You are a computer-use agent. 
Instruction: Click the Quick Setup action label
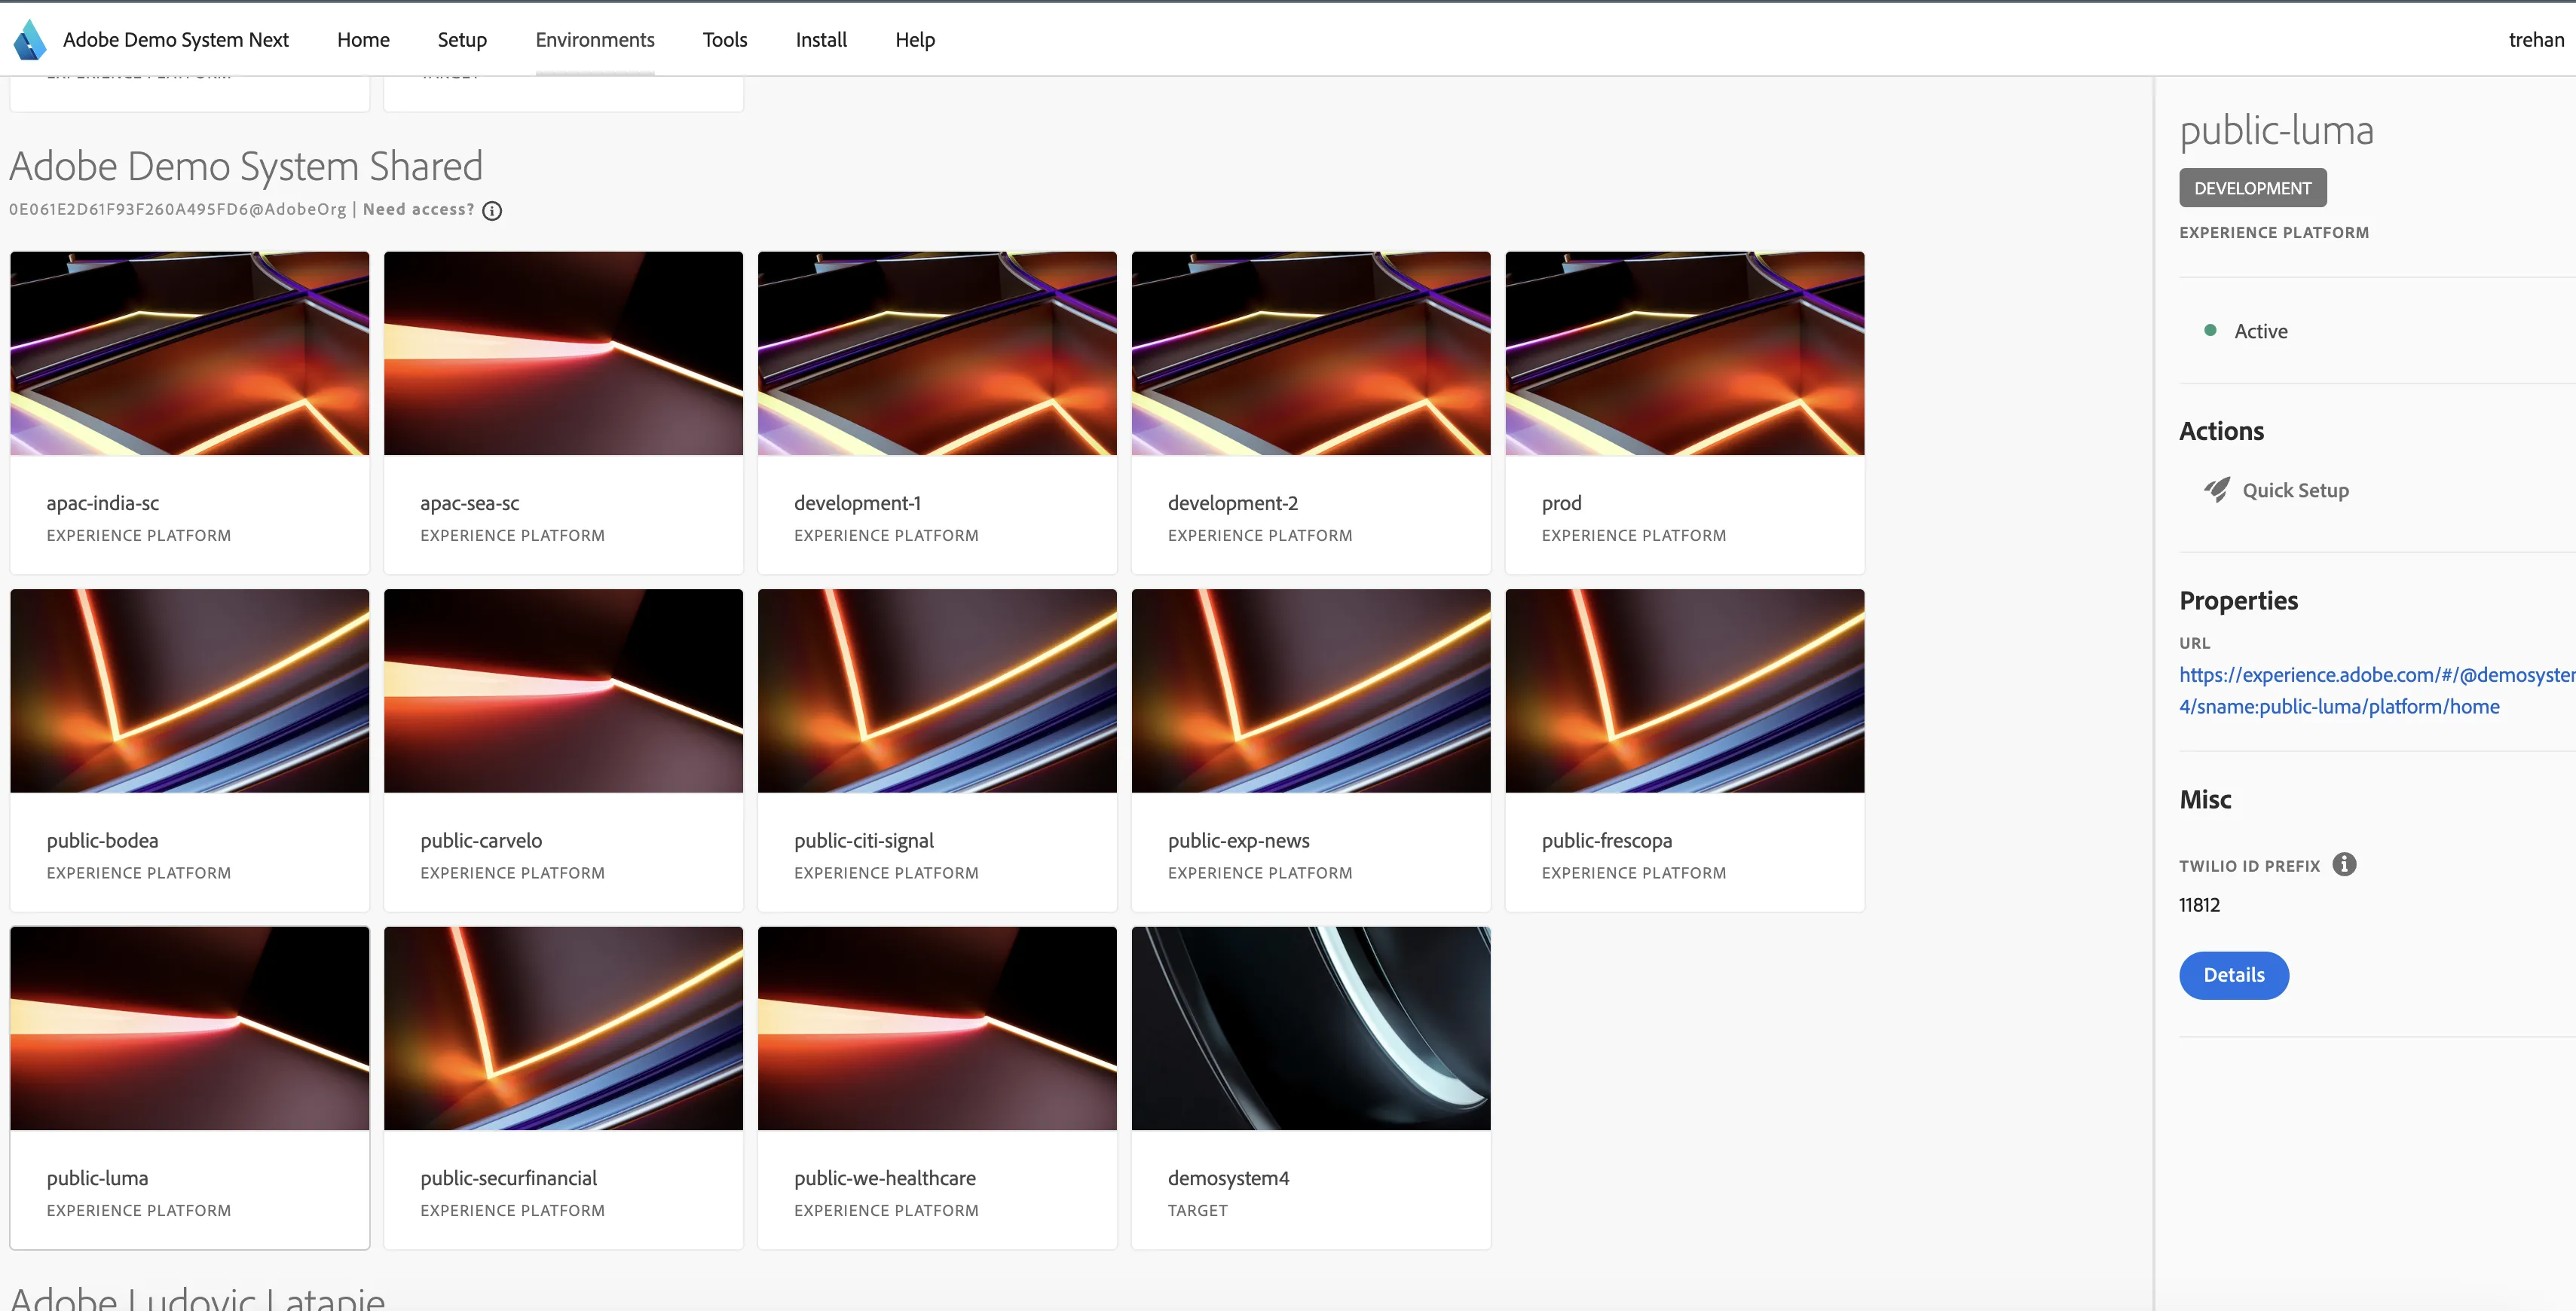[2295, 490]
